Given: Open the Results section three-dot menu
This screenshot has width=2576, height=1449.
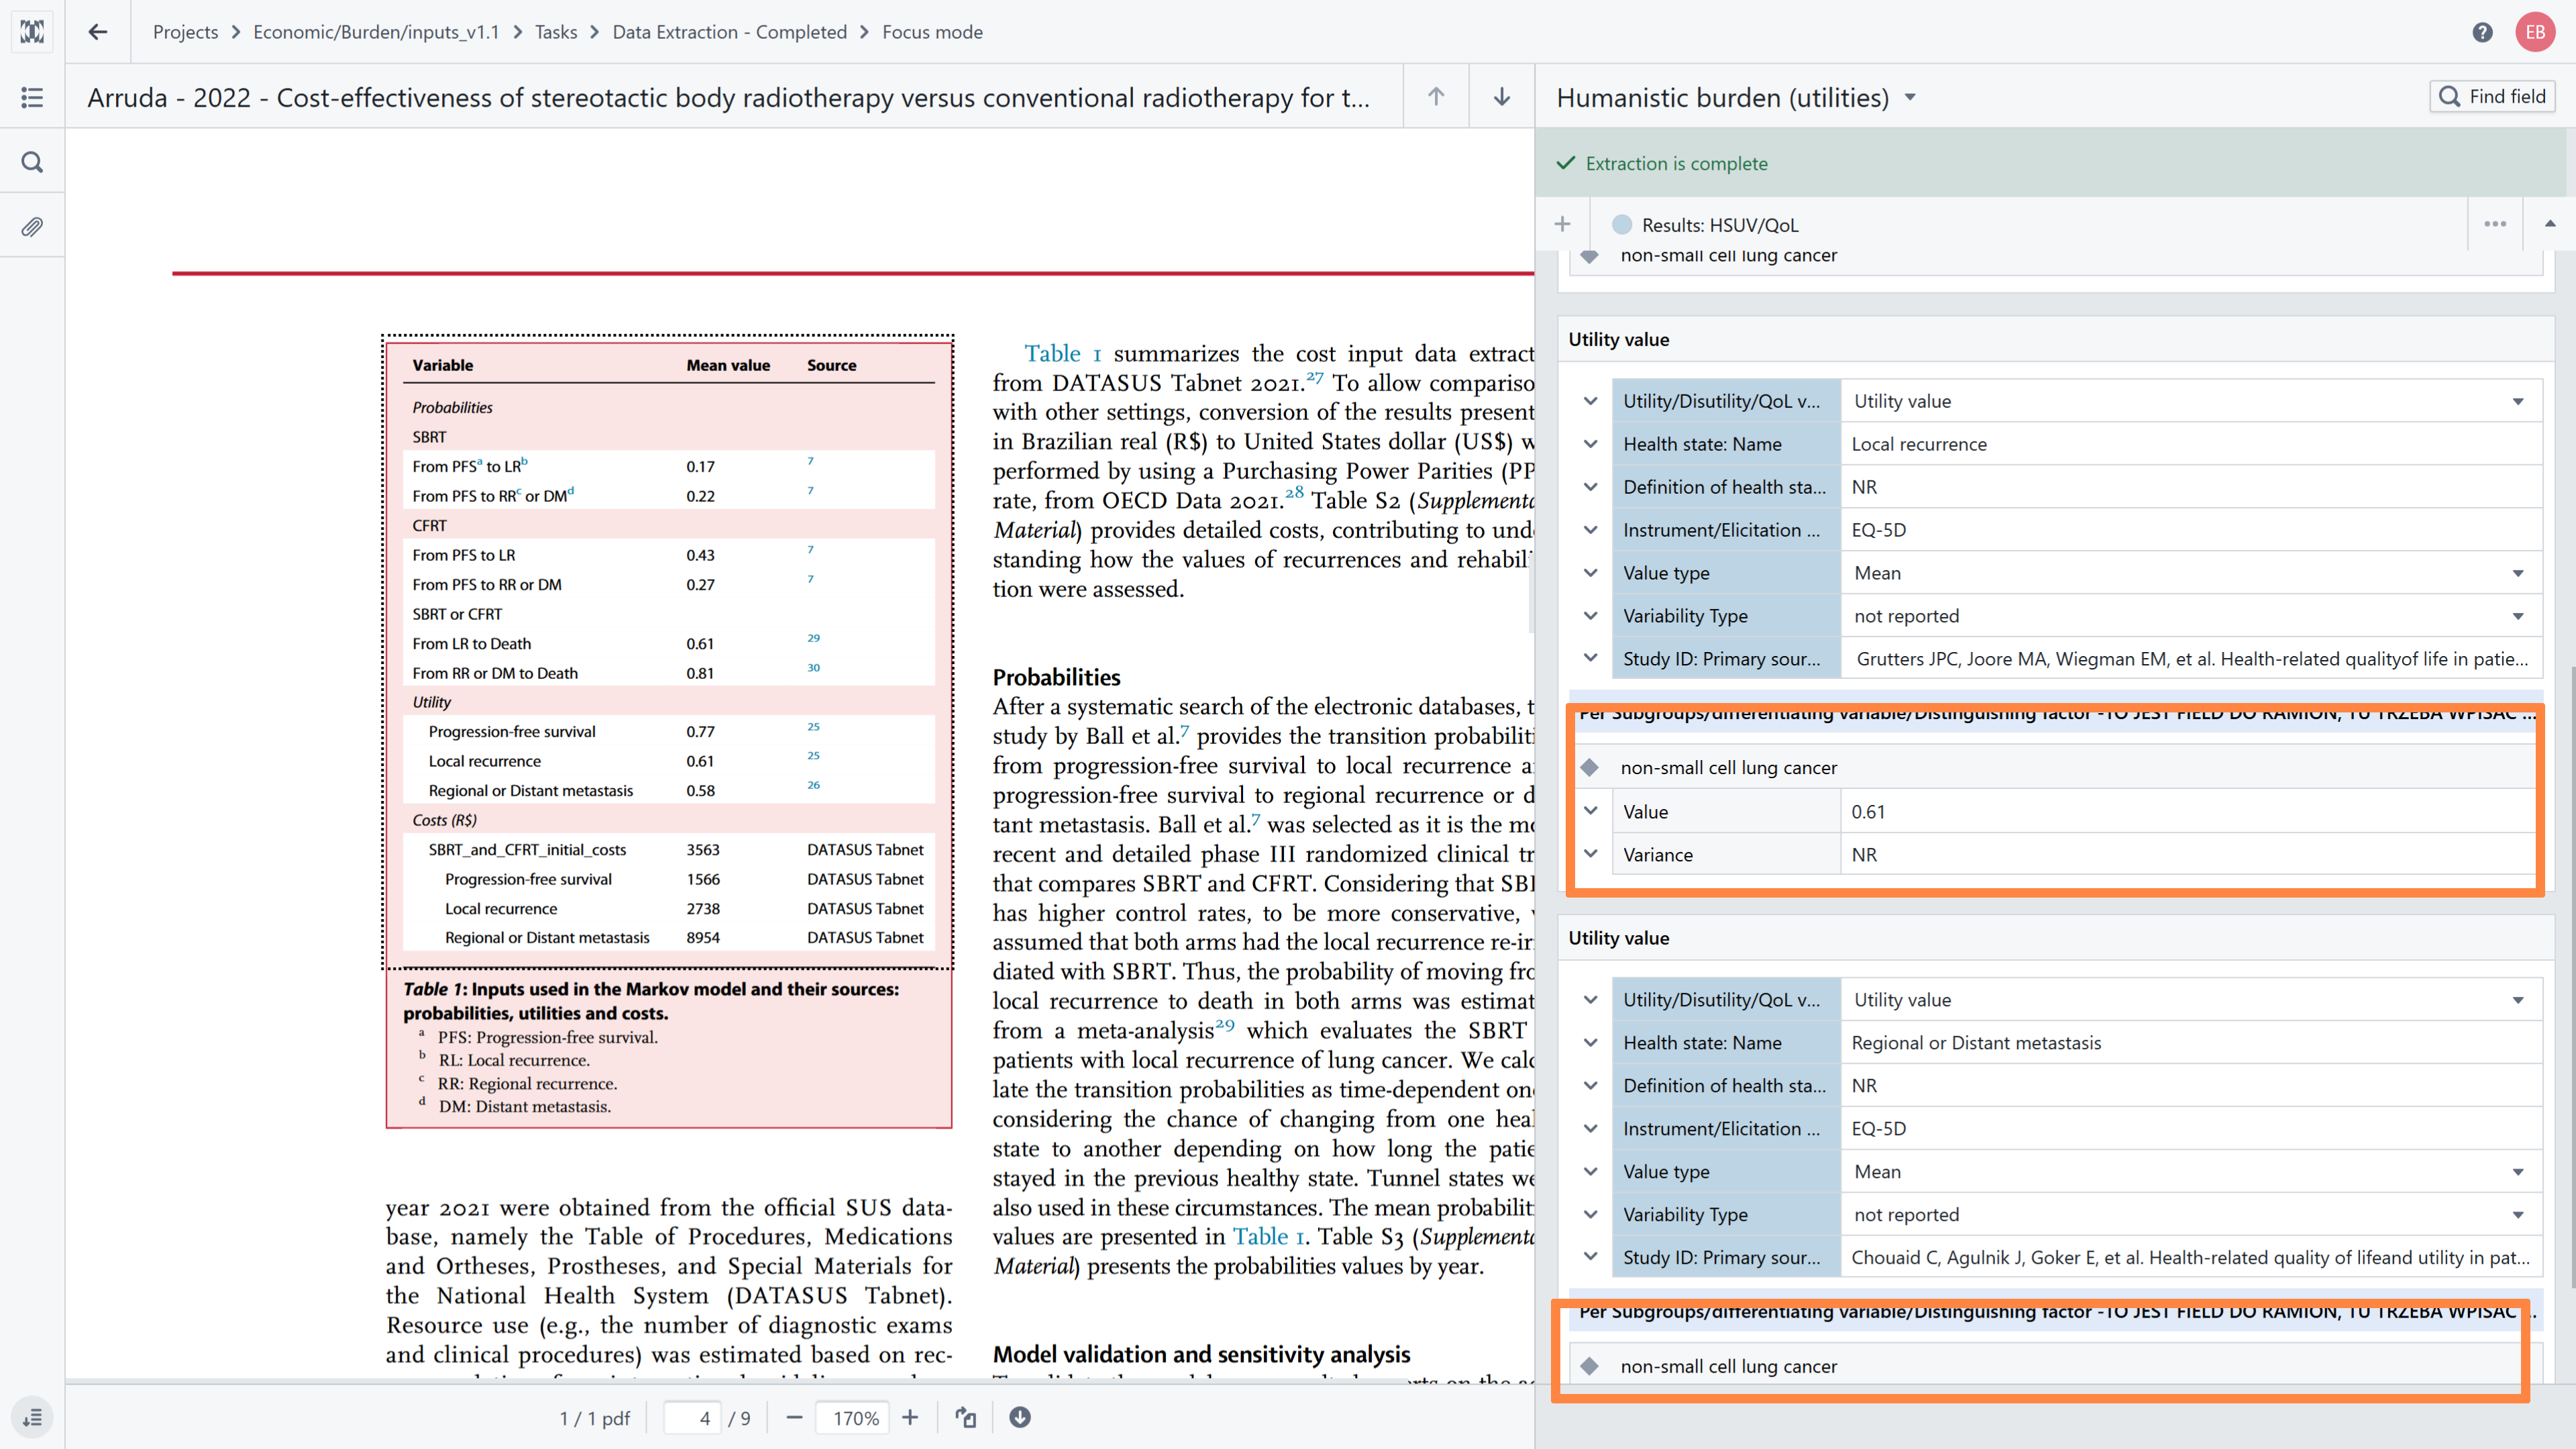Looking at the screenshot, I should (x=2495, y=224).
